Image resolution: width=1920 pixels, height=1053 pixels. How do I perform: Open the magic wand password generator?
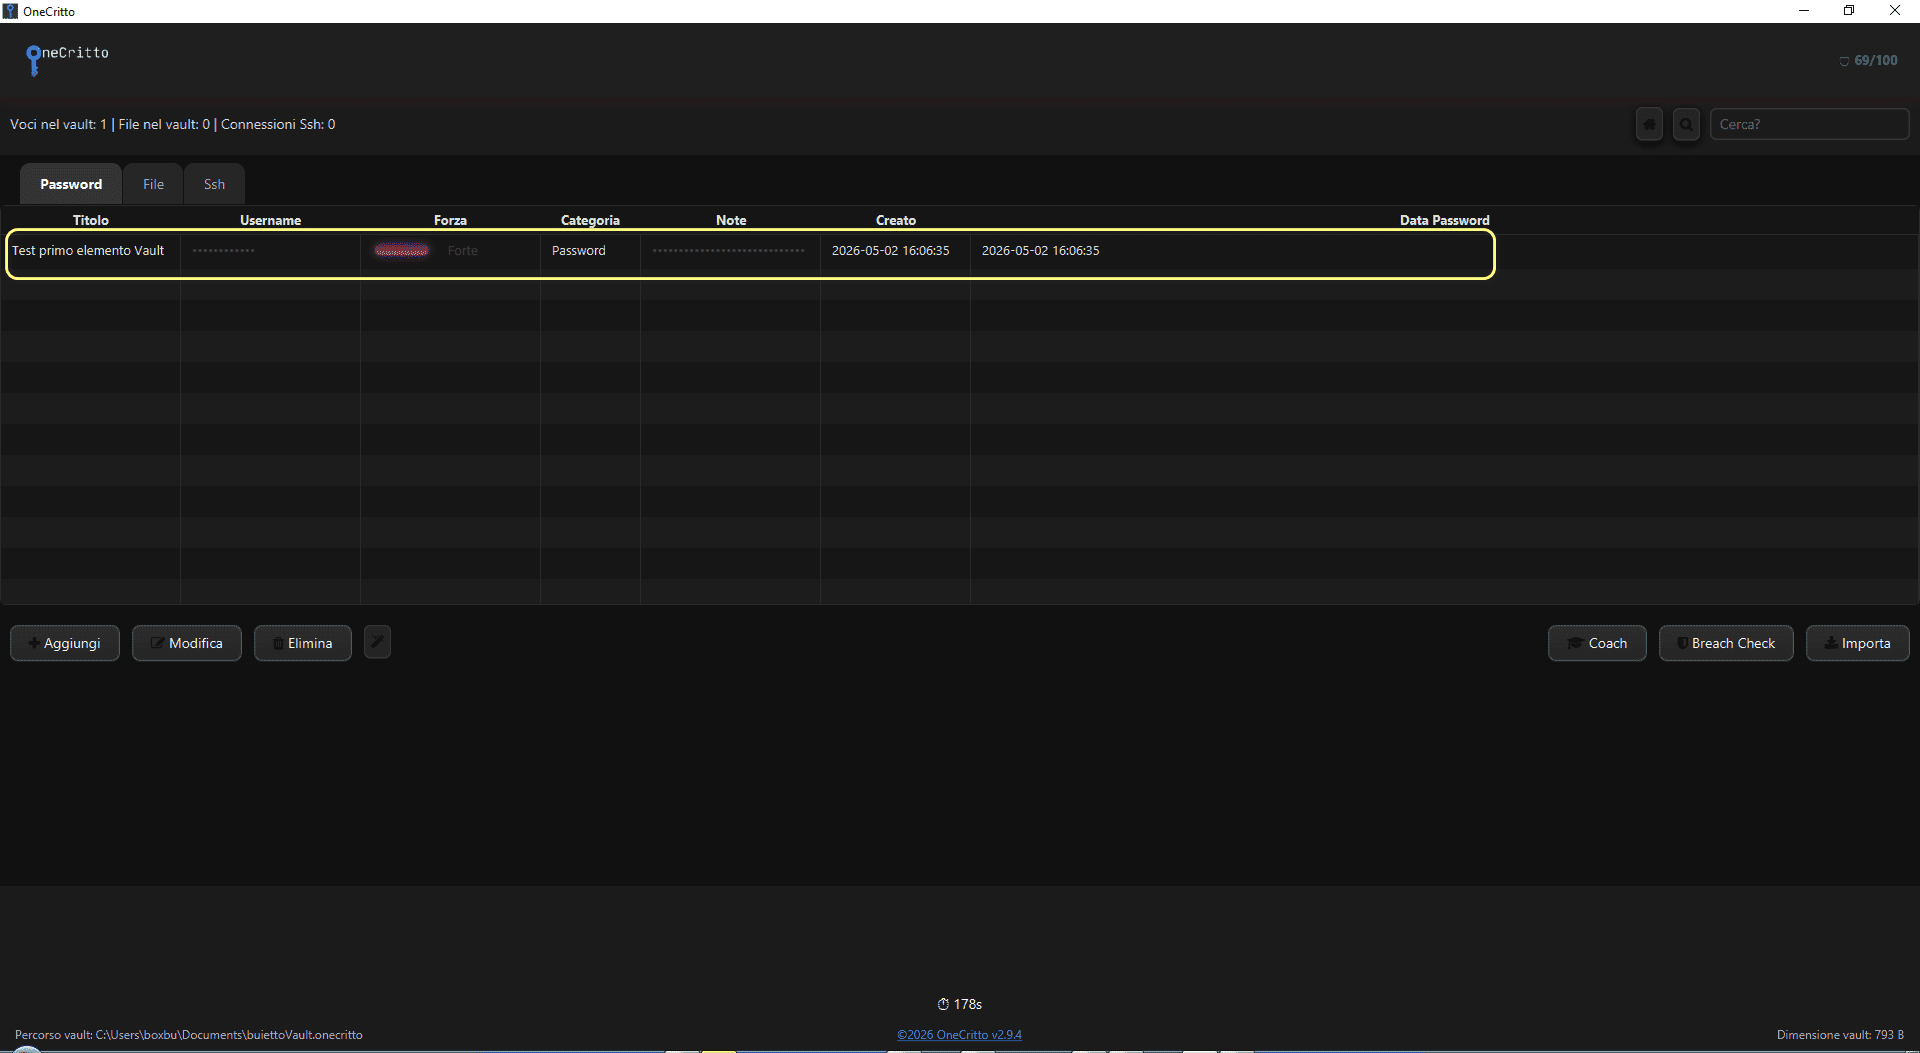[377, 642]
